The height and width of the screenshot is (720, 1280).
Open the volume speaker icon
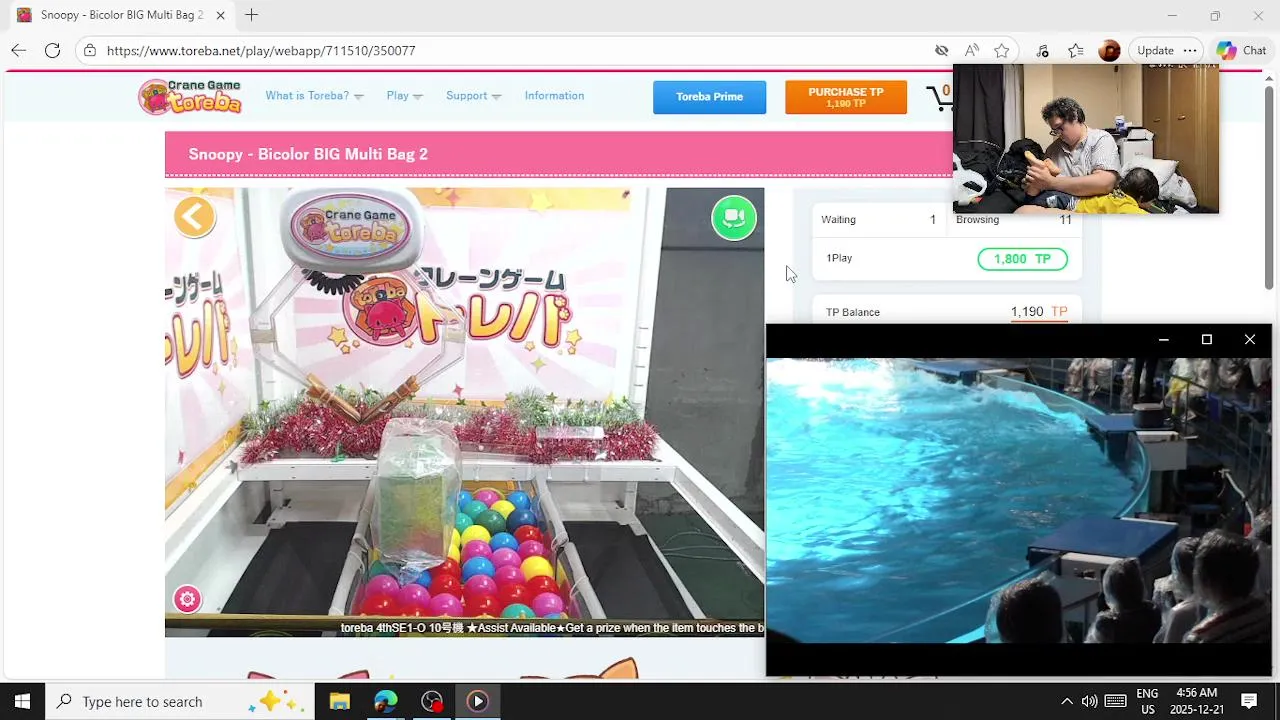pos(1090,701)
